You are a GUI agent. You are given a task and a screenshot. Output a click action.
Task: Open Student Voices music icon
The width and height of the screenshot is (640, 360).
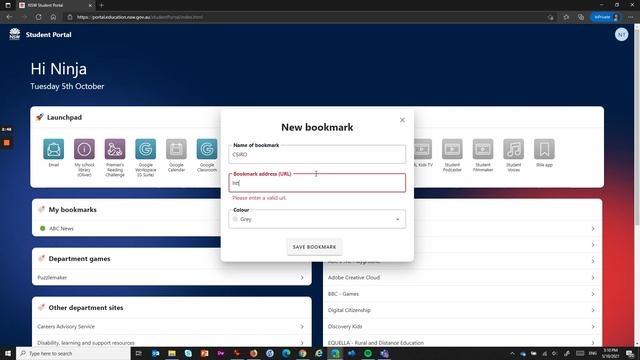[513, 149]
